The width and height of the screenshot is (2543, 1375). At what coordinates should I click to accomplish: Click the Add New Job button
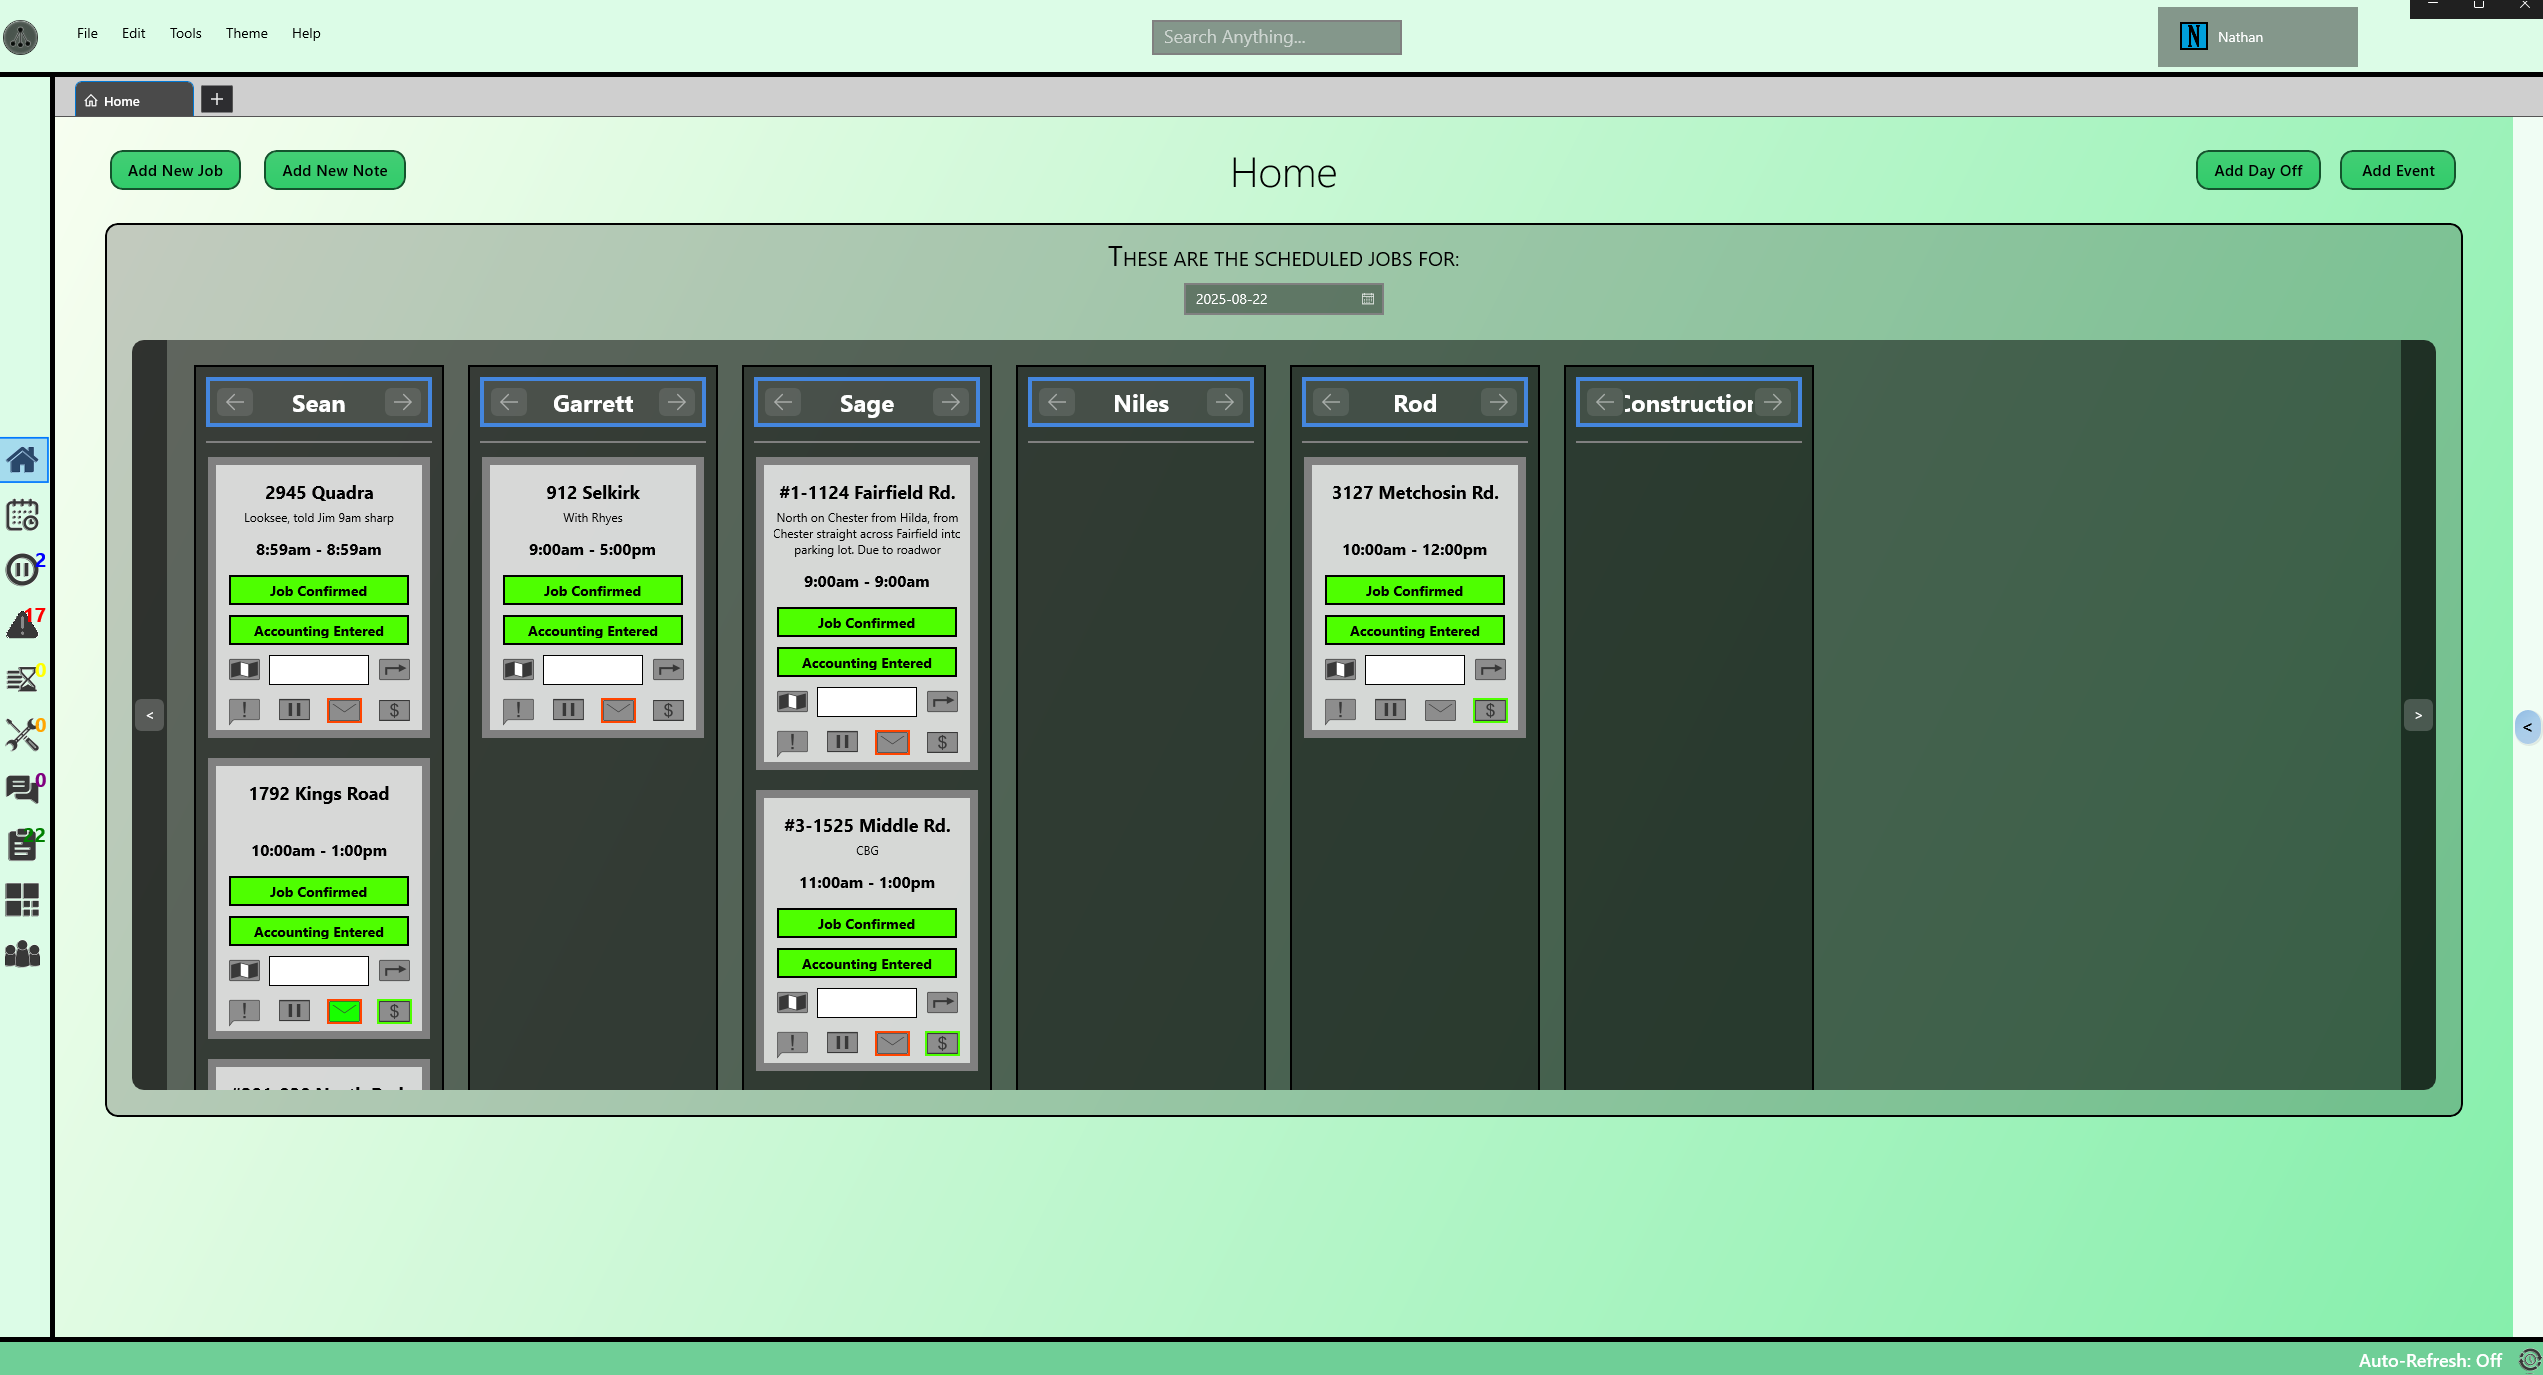175,171
